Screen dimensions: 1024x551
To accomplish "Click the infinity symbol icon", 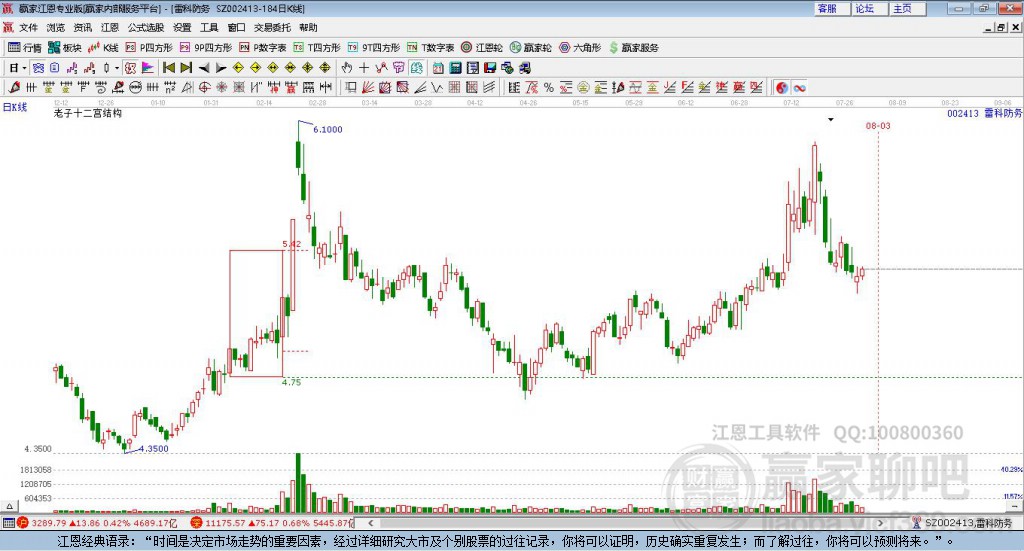I will coord(799,87).
